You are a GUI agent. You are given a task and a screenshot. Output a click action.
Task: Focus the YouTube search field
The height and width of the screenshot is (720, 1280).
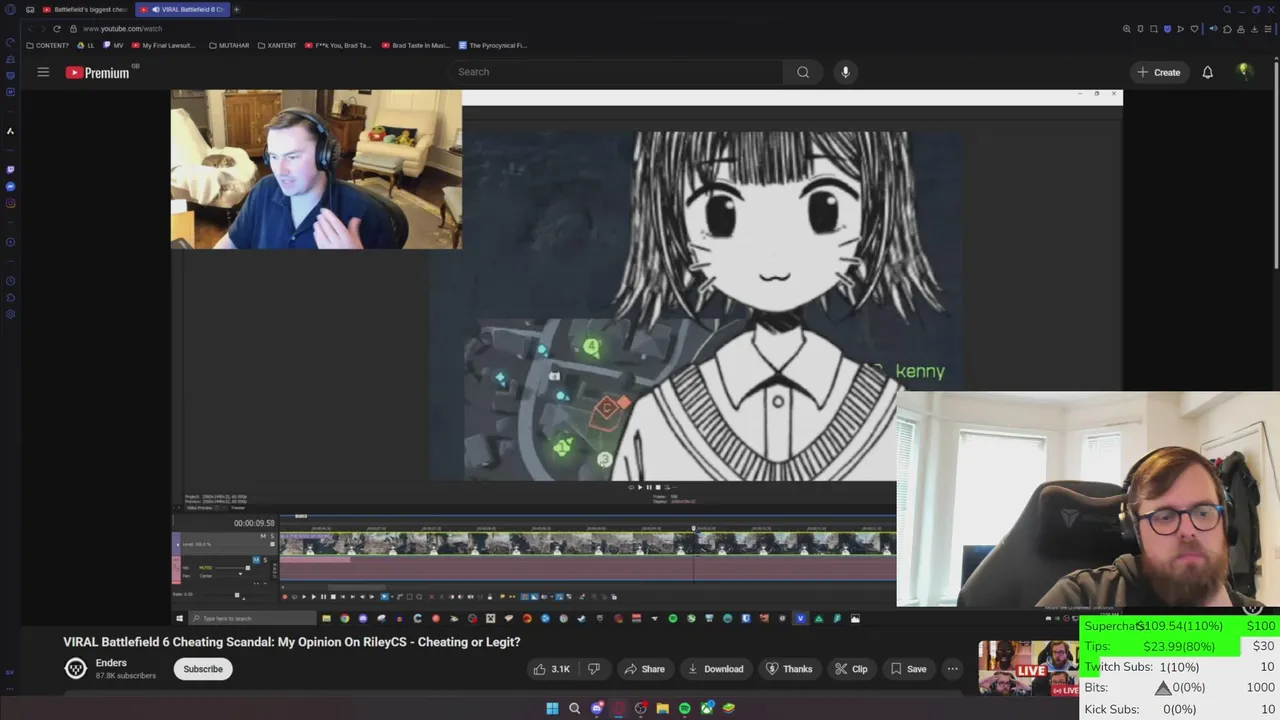pos(615,72)
